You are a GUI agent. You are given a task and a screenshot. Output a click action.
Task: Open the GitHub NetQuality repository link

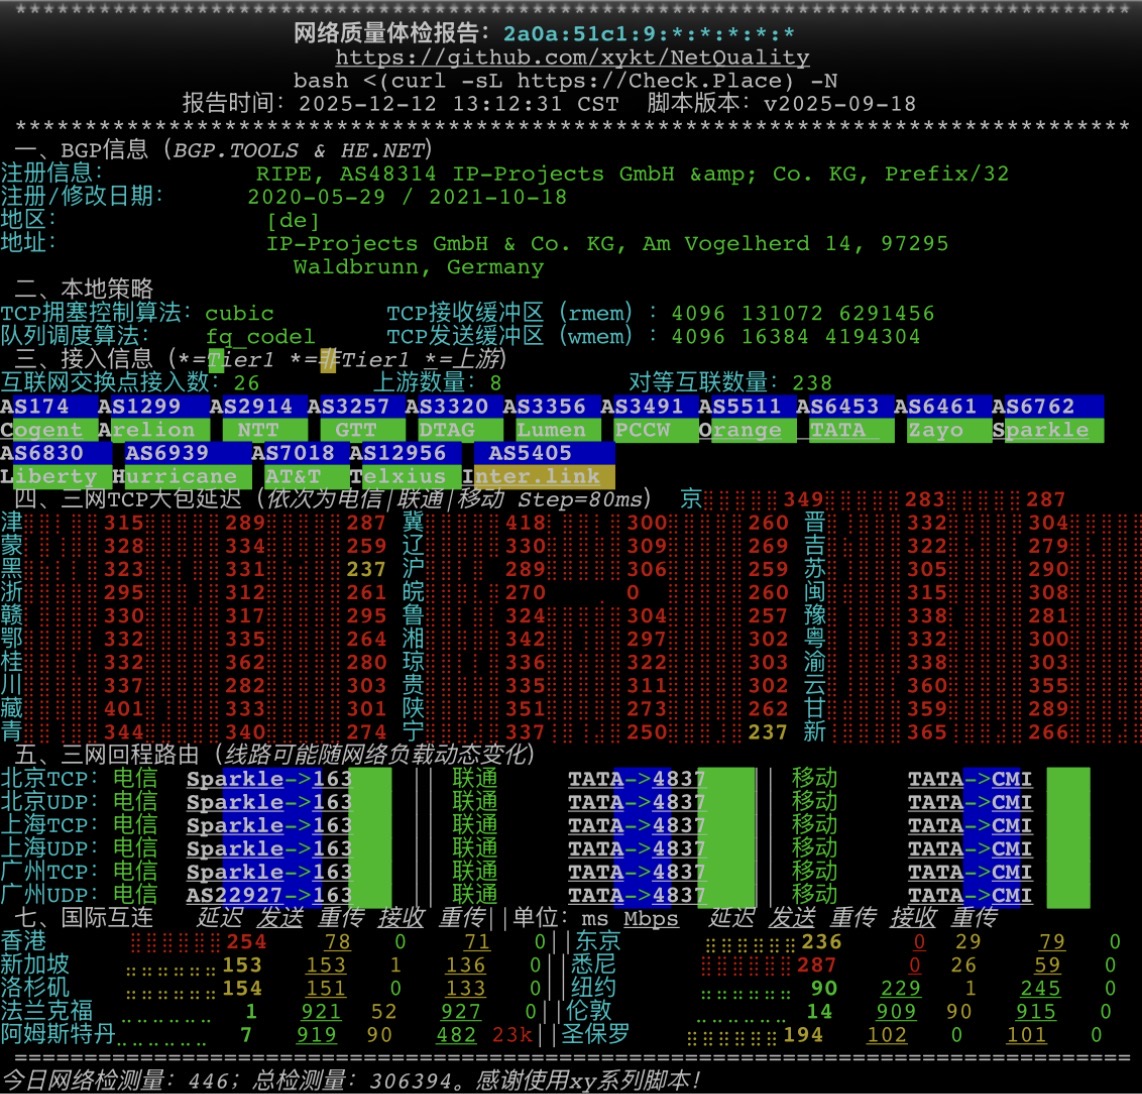(x=572, y=58)
